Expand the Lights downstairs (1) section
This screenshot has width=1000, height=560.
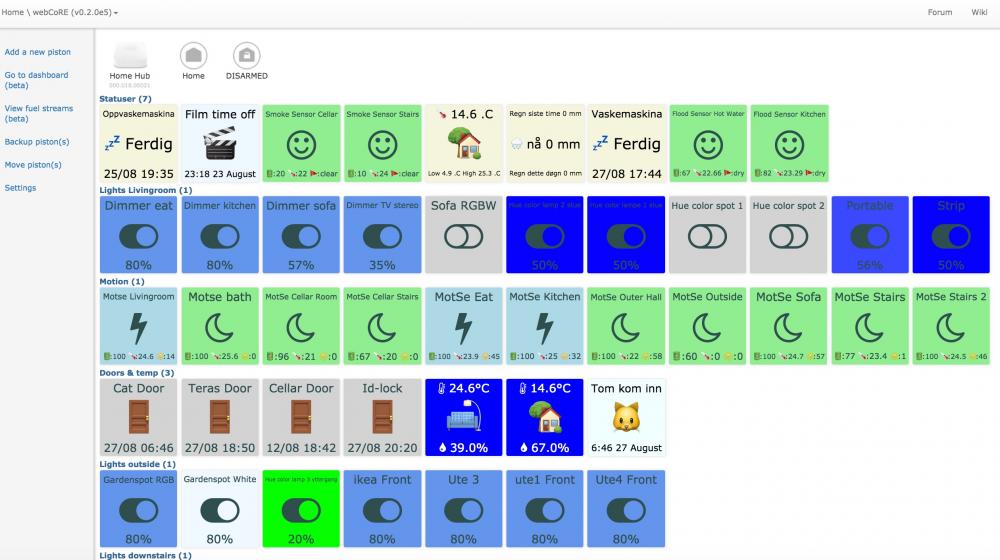coord(144,555)
